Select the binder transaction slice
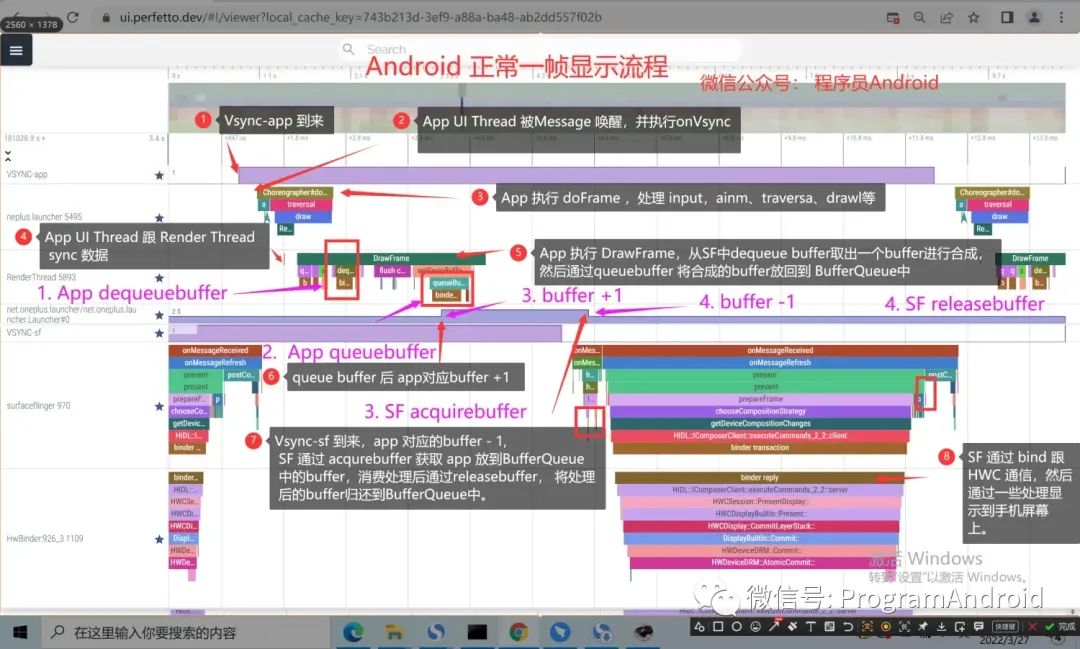This screenshot has width=1080, height=649. point(760,448)
